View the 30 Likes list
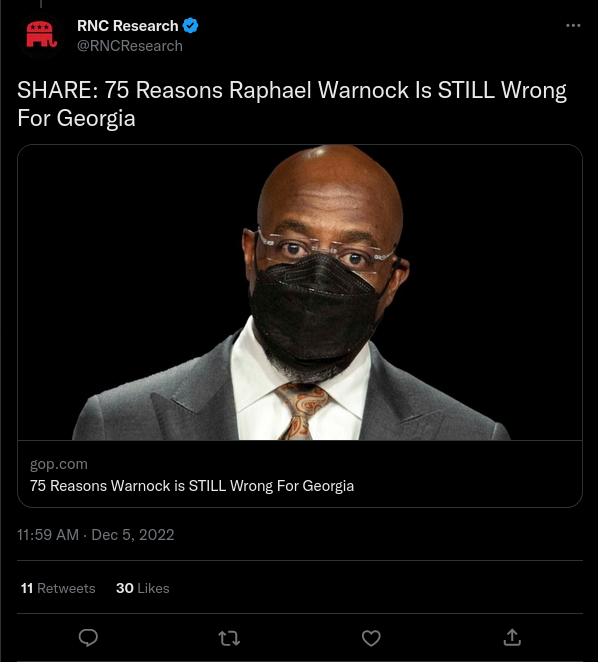Image resolution: width=598 pixels, height=662 pixels. 143,588
